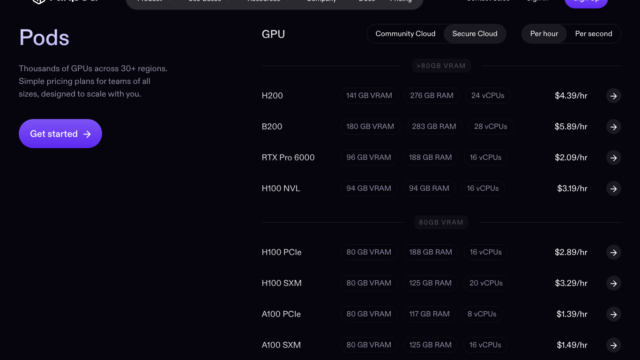Click the GPU section heading
Screen dimensions: 640x360
pyautogui.click(x=273, y=34)
